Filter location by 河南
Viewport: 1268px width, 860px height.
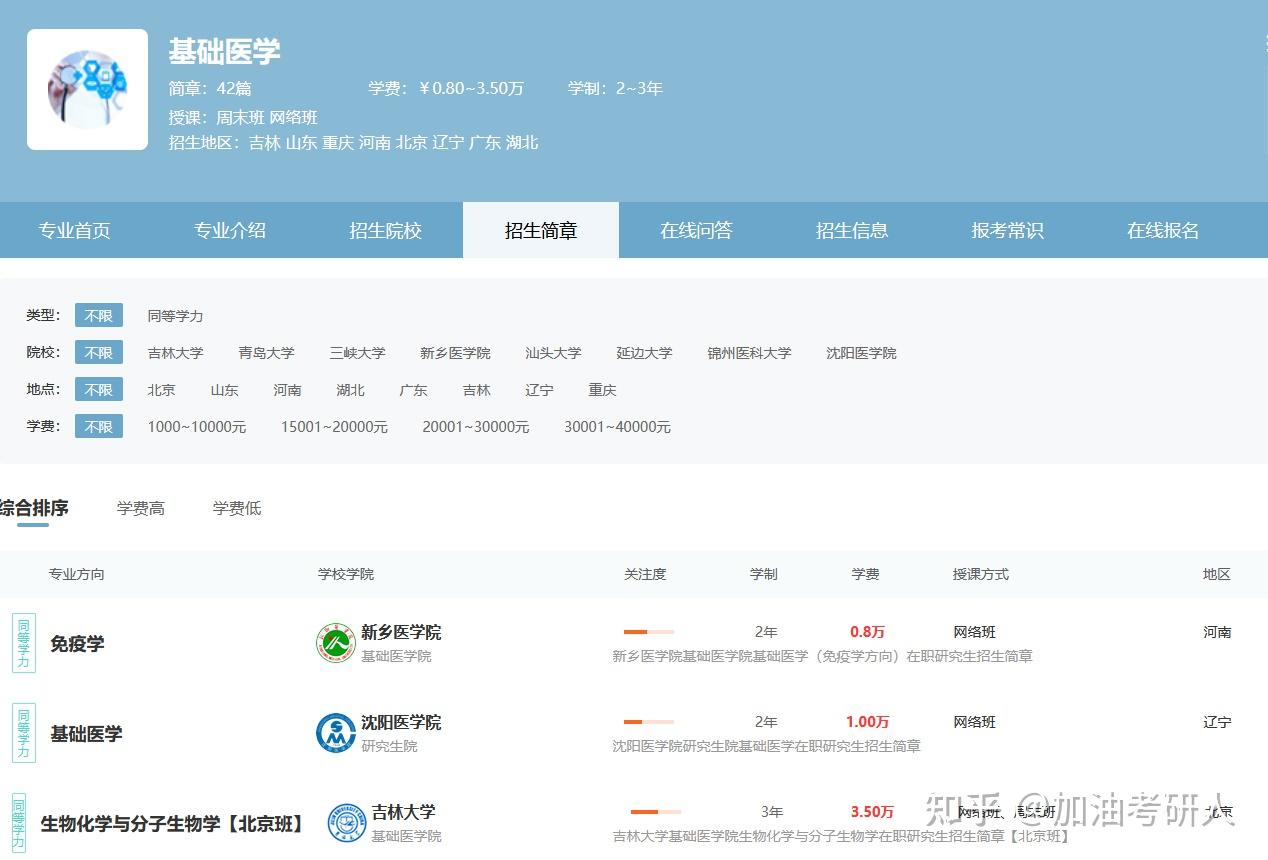[x=287, y=389]
